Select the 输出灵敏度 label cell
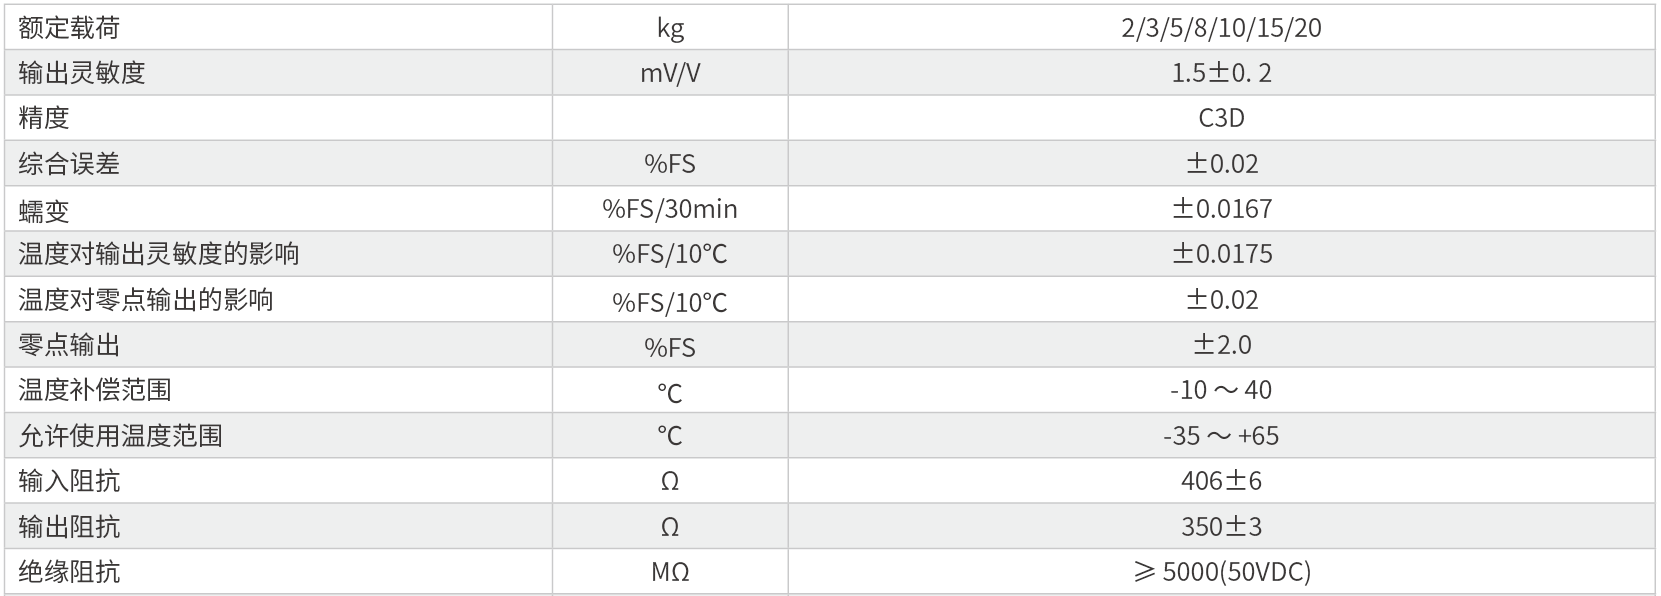 [x=82, y=73]
